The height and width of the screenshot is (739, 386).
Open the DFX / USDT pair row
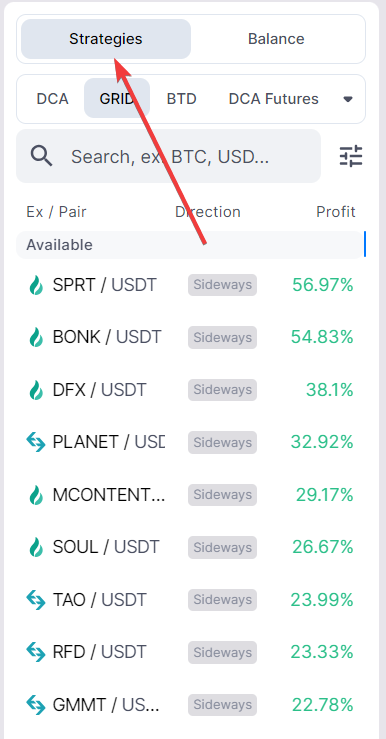point(190,390)
